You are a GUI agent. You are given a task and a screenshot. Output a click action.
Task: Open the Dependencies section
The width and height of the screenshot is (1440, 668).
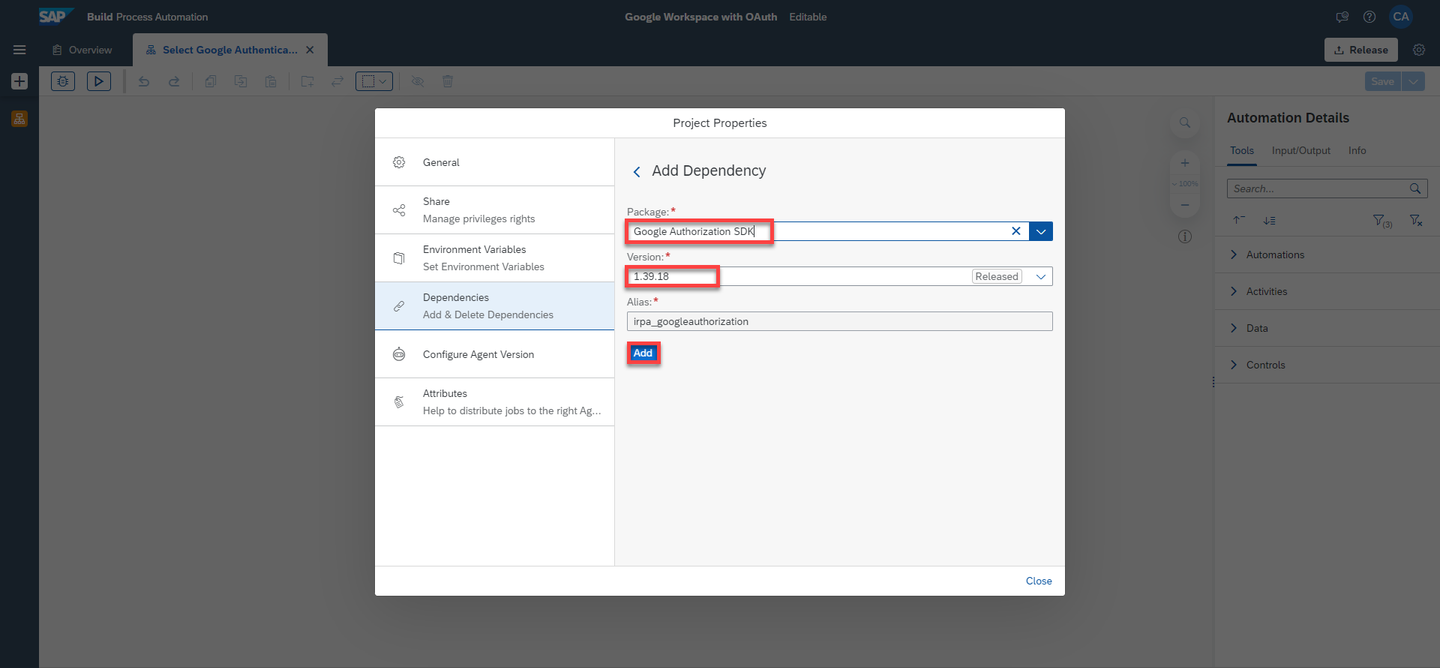495,306
